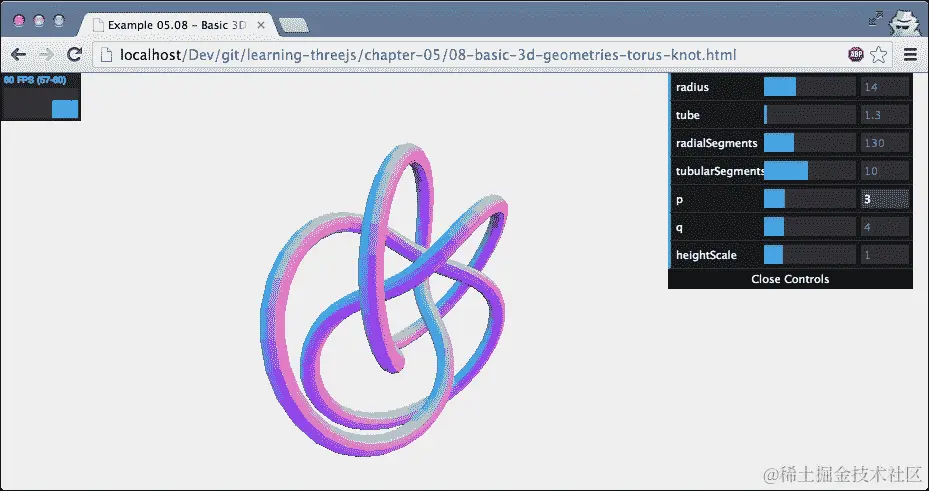Image resolution: width=929 pixels, height=491 pixels.
Task: Click the q value field showing 4
Action: coord(885,227)
